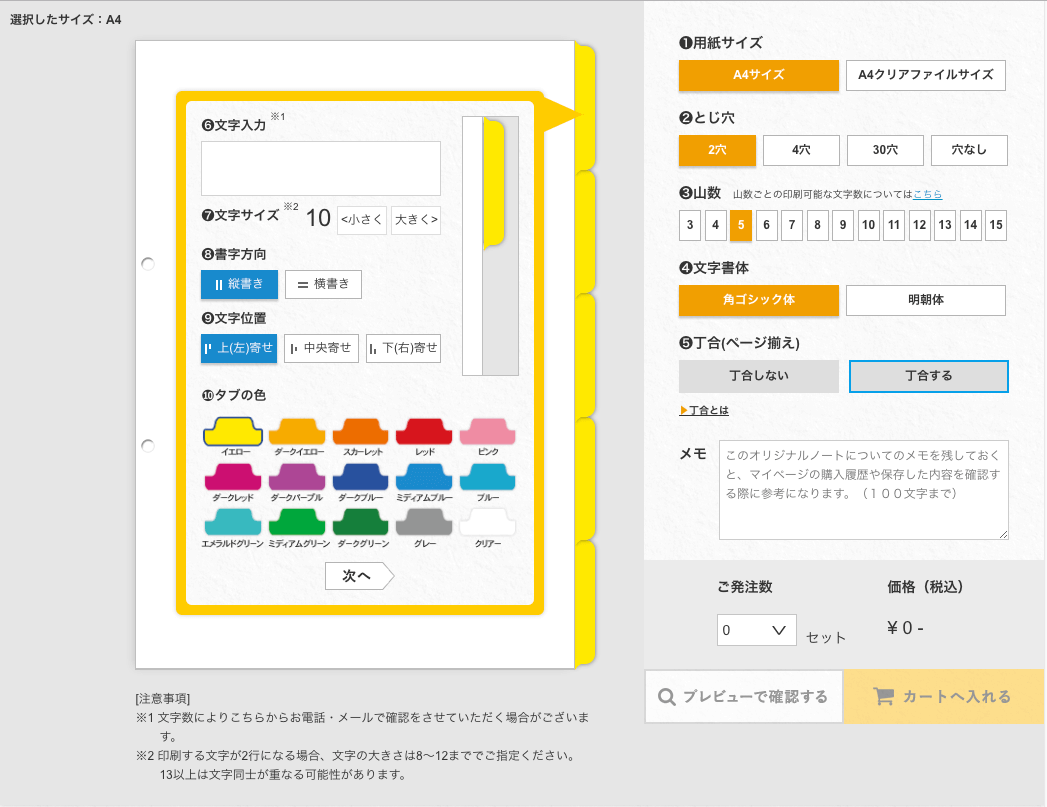
Task: Open the 丁合とは explanation link
Action: (x=708, y=410)
